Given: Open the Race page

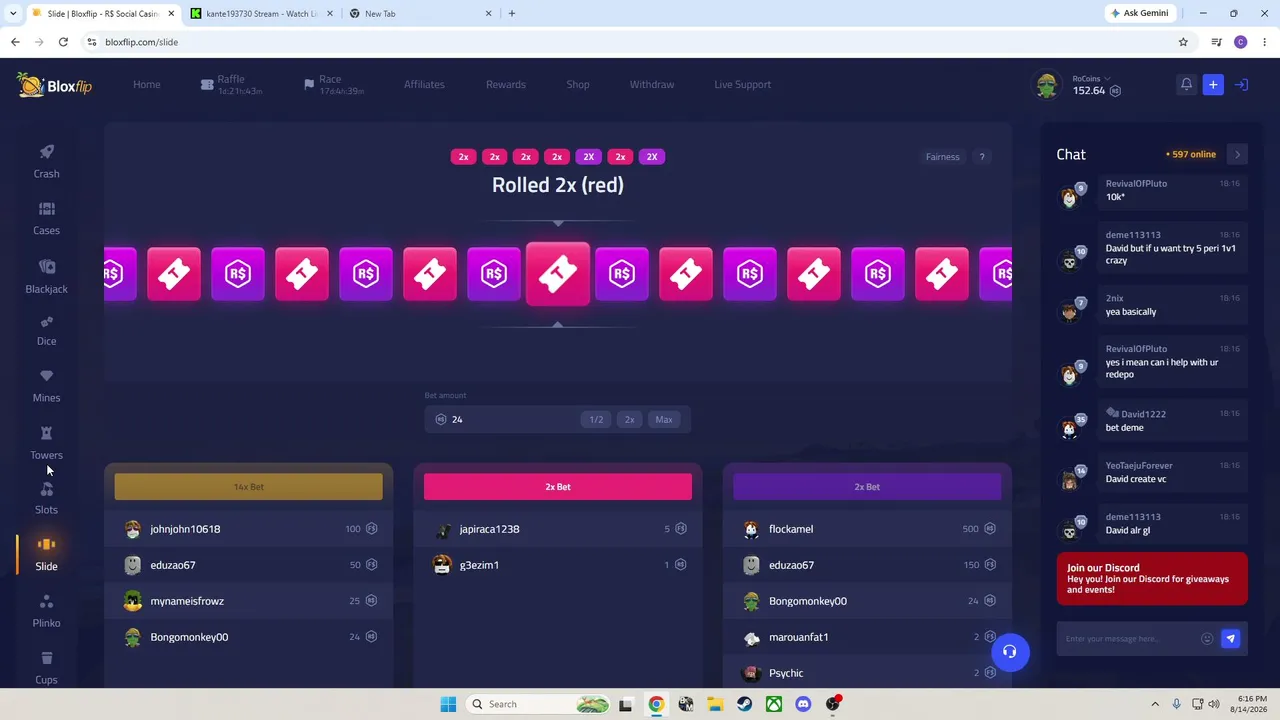Looking at the screenshot, I should click(x=334, y=85).
